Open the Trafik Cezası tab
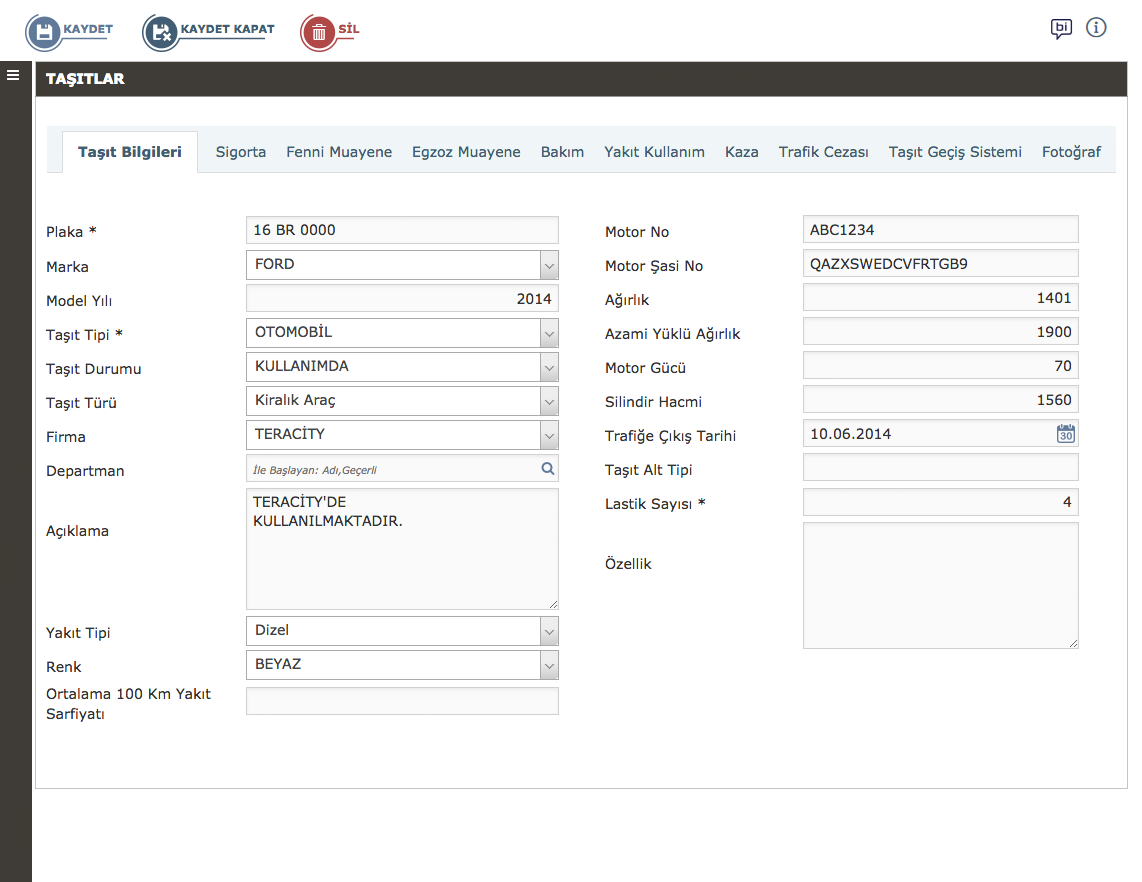The width and height of the screenshot is (1142, 882). (823, 152)
